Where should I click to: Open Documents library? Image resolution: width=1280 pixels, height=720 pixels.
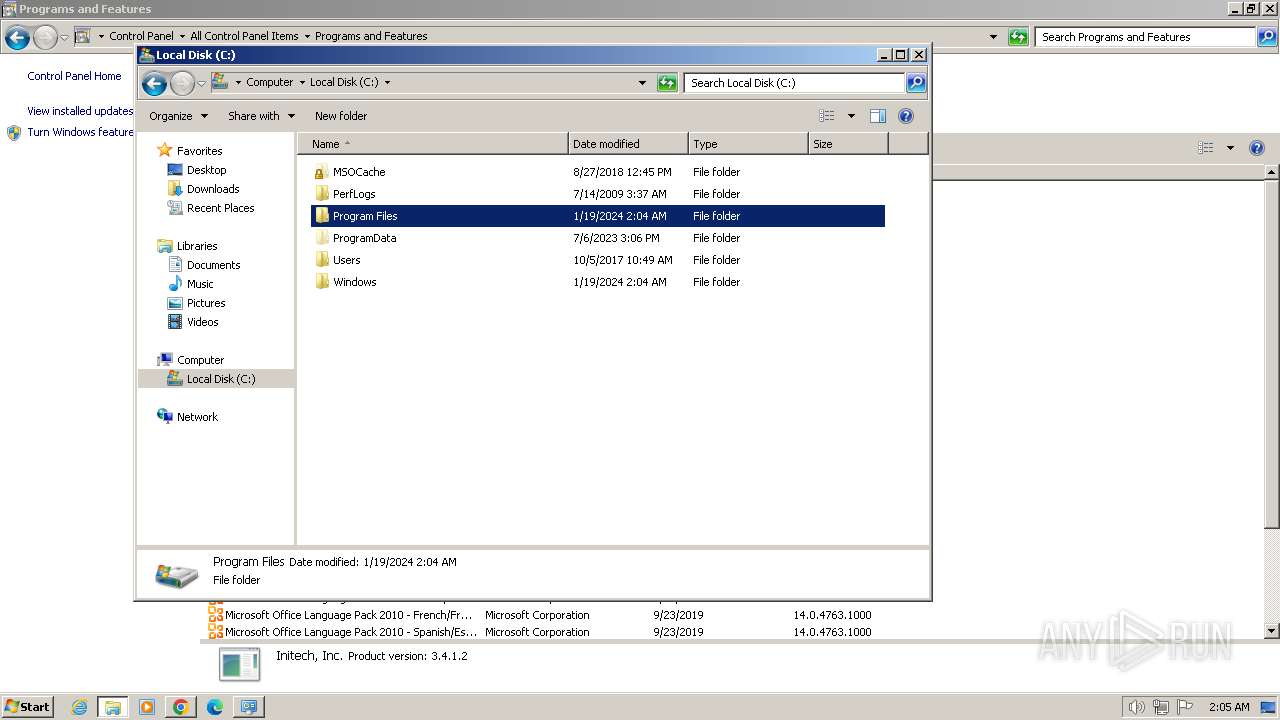(213, 265)
